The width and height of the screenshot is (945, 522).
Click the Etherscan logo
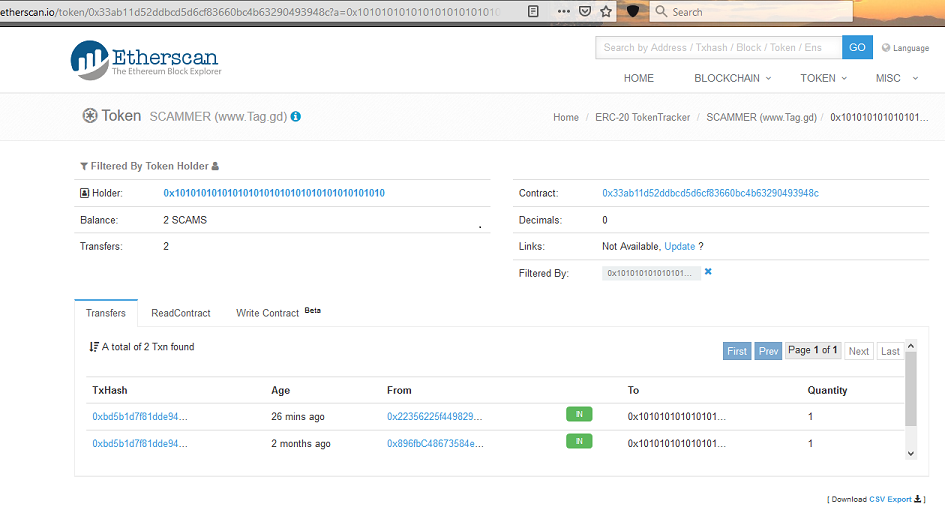click(145, 60)
